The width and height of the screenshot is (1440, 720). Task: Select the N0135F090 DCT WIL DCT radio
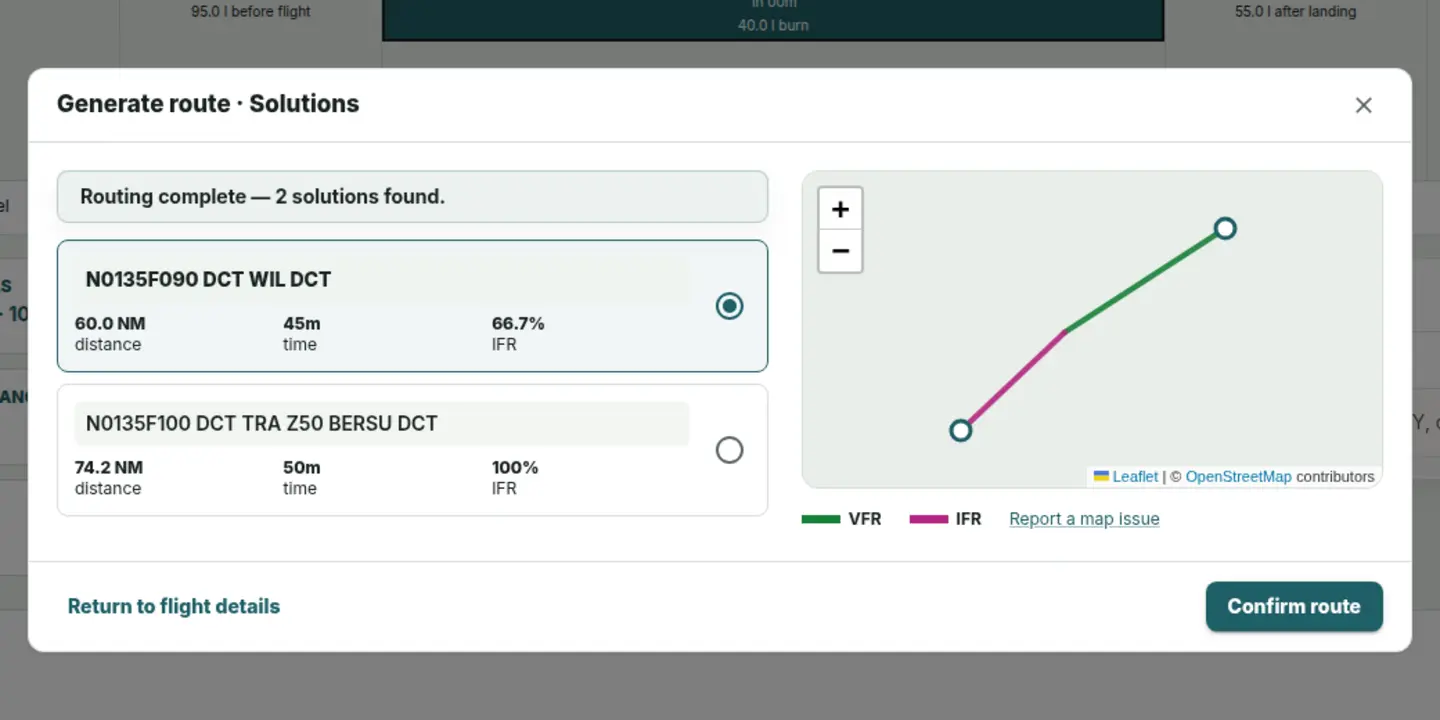(x=730, y=306)
